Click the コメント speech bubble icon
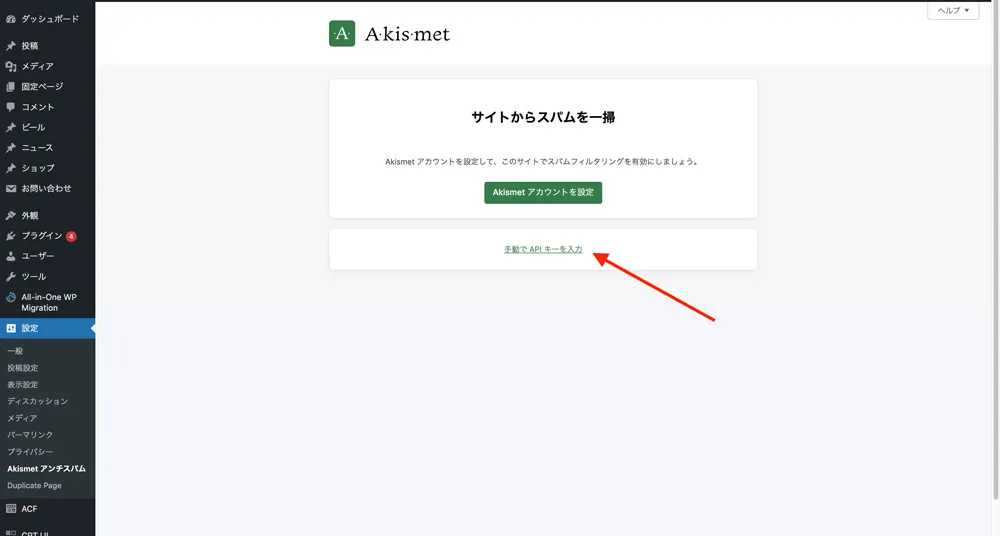The width and height of the screenshot is (1000, 536). point(11,107)
